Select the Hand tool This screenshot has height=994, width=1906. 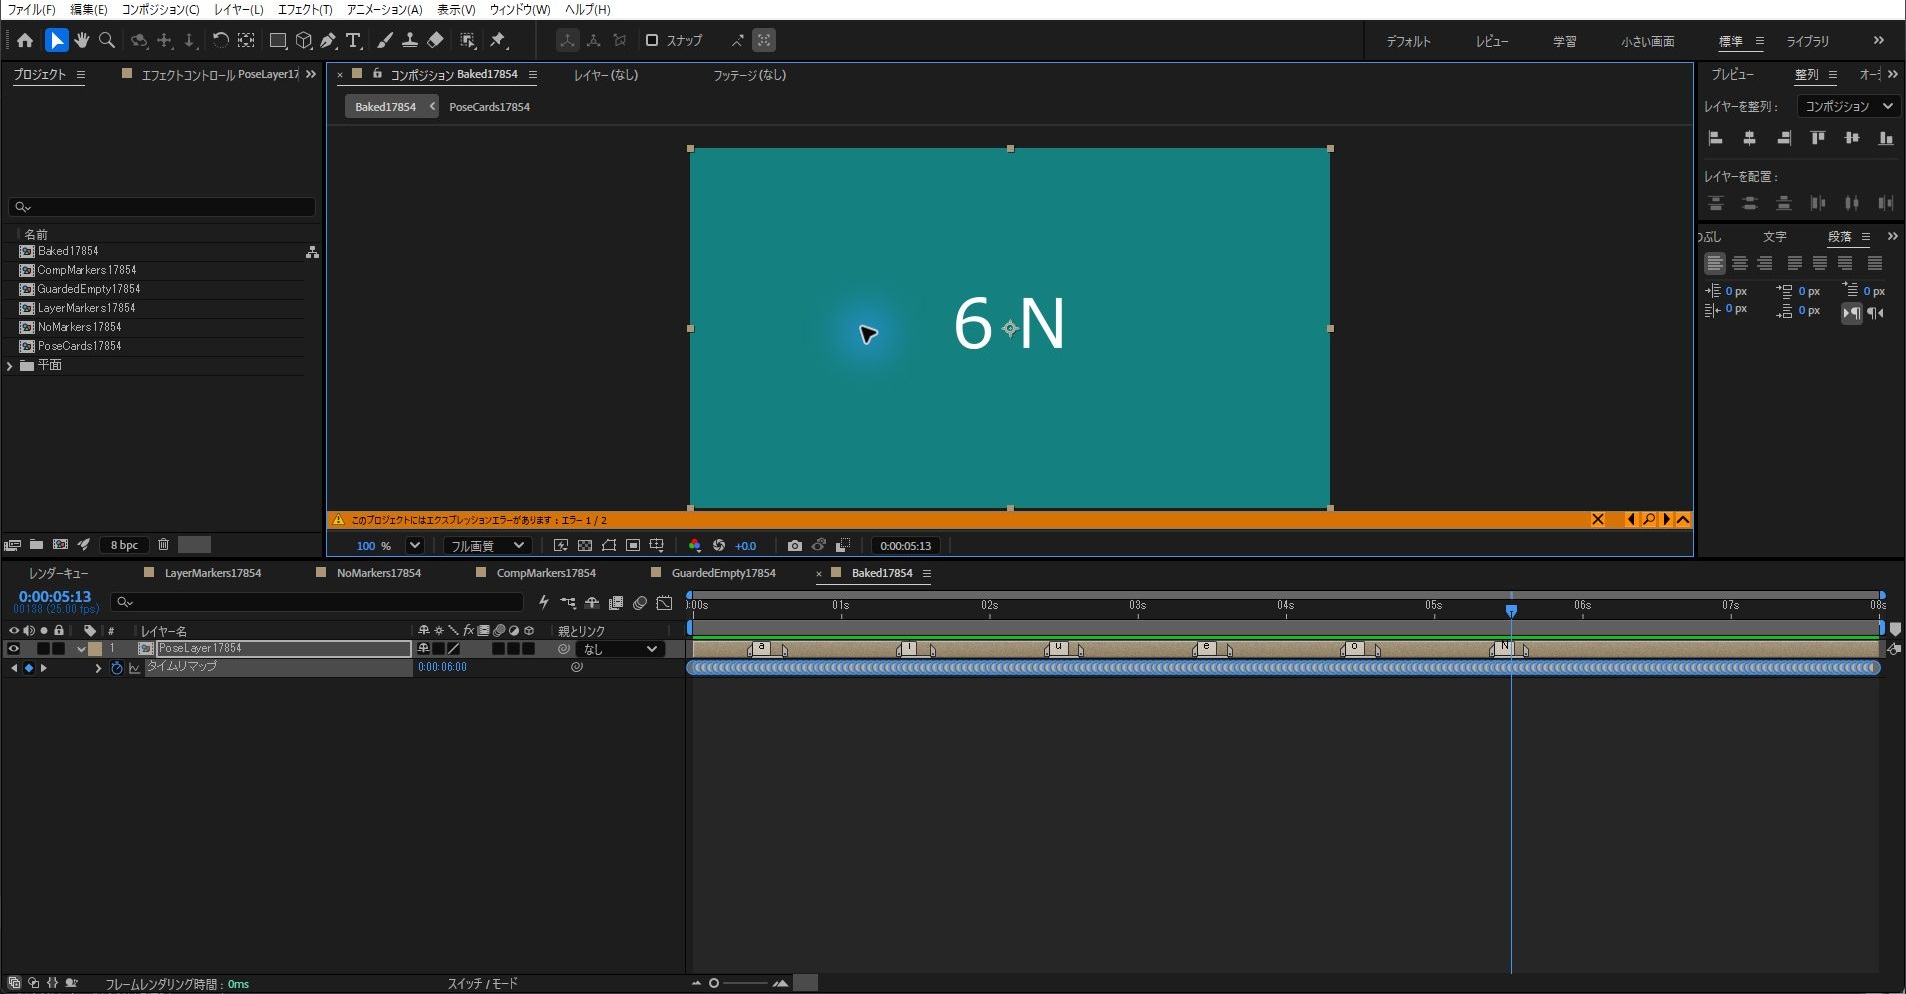click(x=81, y=40)
